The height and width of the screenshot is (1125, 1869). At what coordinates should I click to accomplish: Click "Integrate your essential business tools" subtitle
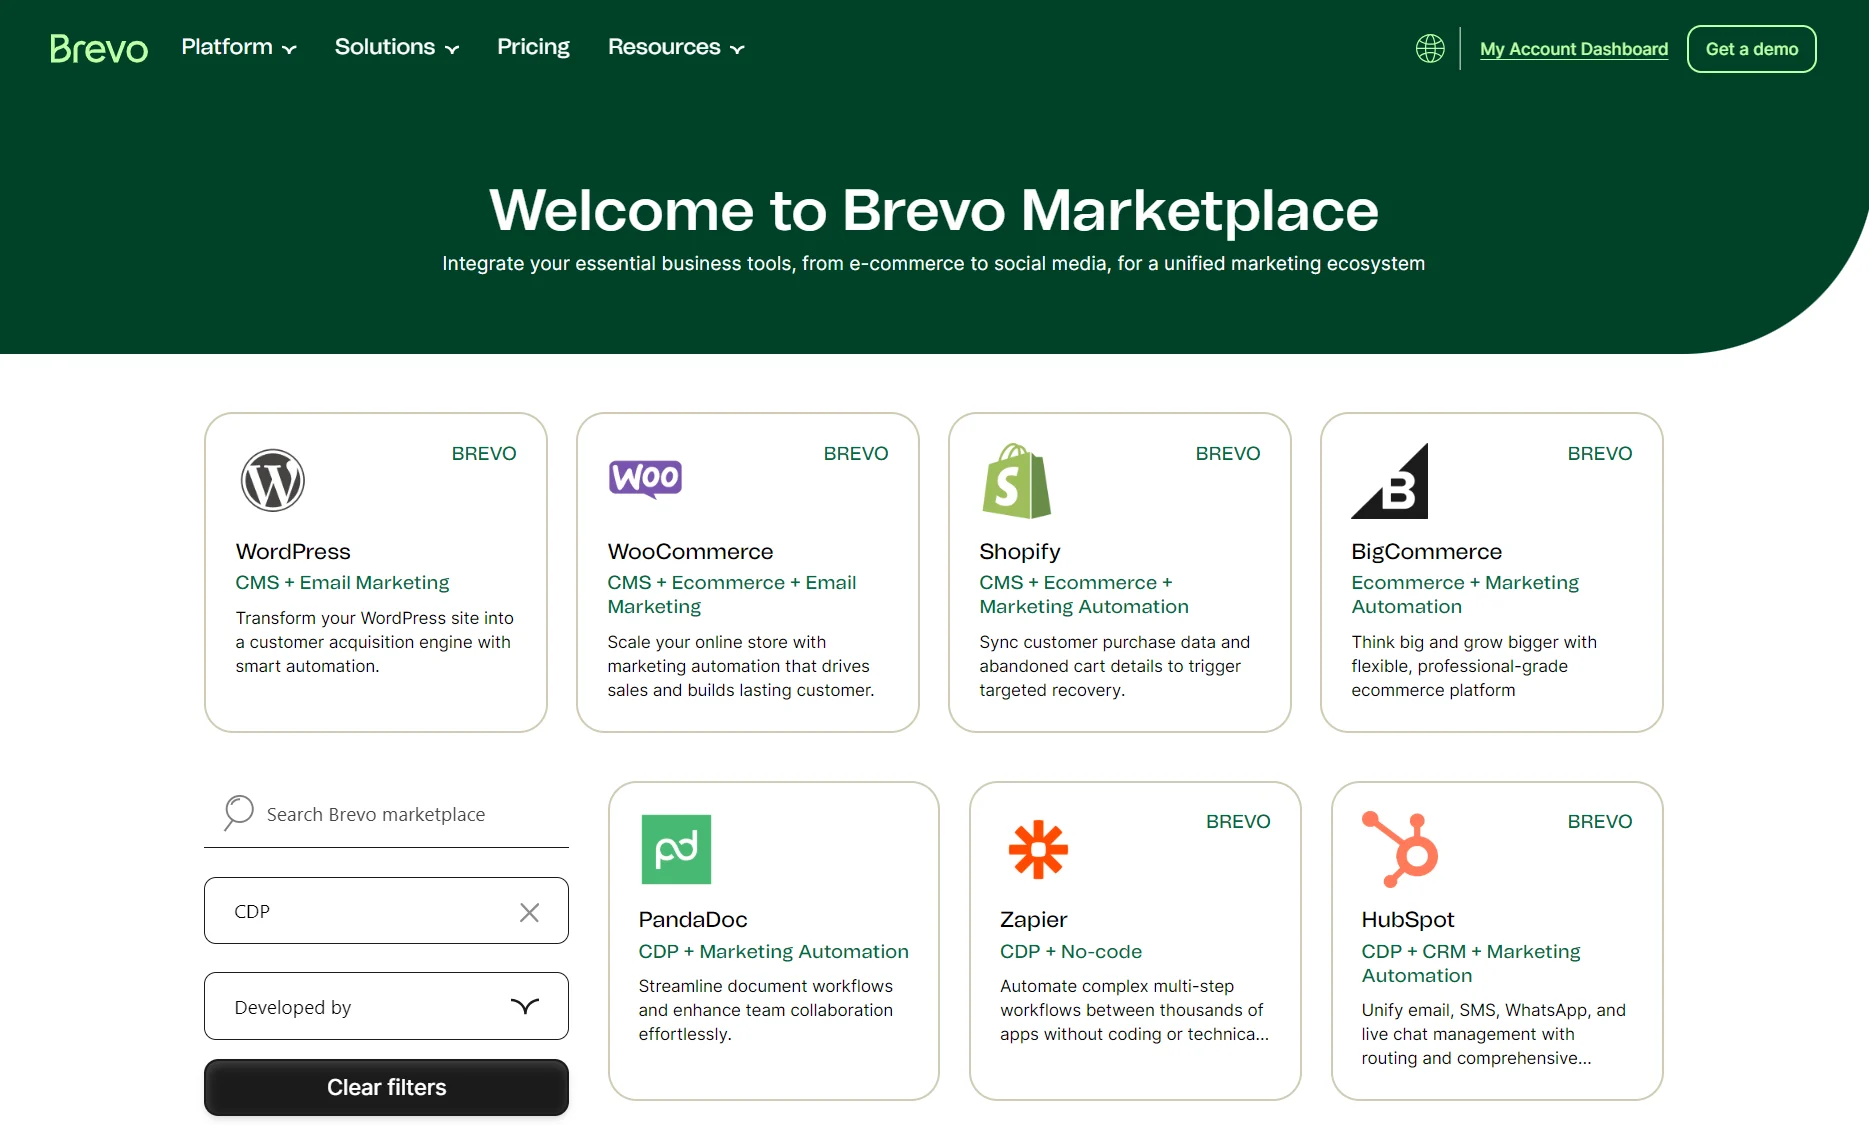[934, 264]
